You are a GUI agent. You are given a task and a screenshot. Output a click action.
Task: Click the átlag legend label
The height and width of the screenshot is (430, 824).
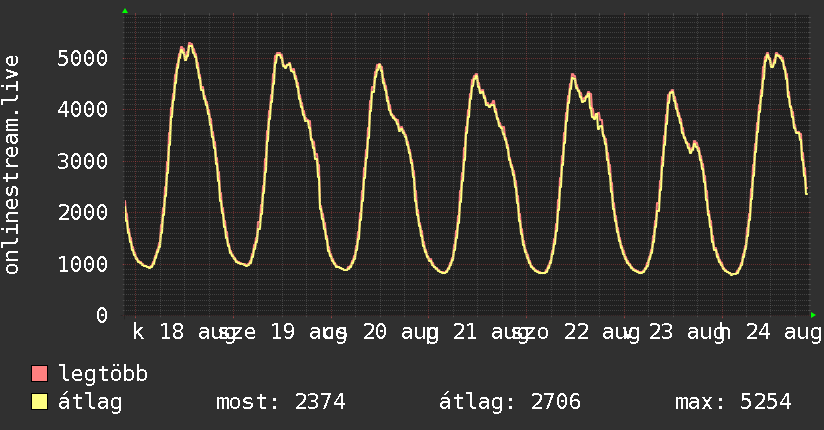(90, 402)
